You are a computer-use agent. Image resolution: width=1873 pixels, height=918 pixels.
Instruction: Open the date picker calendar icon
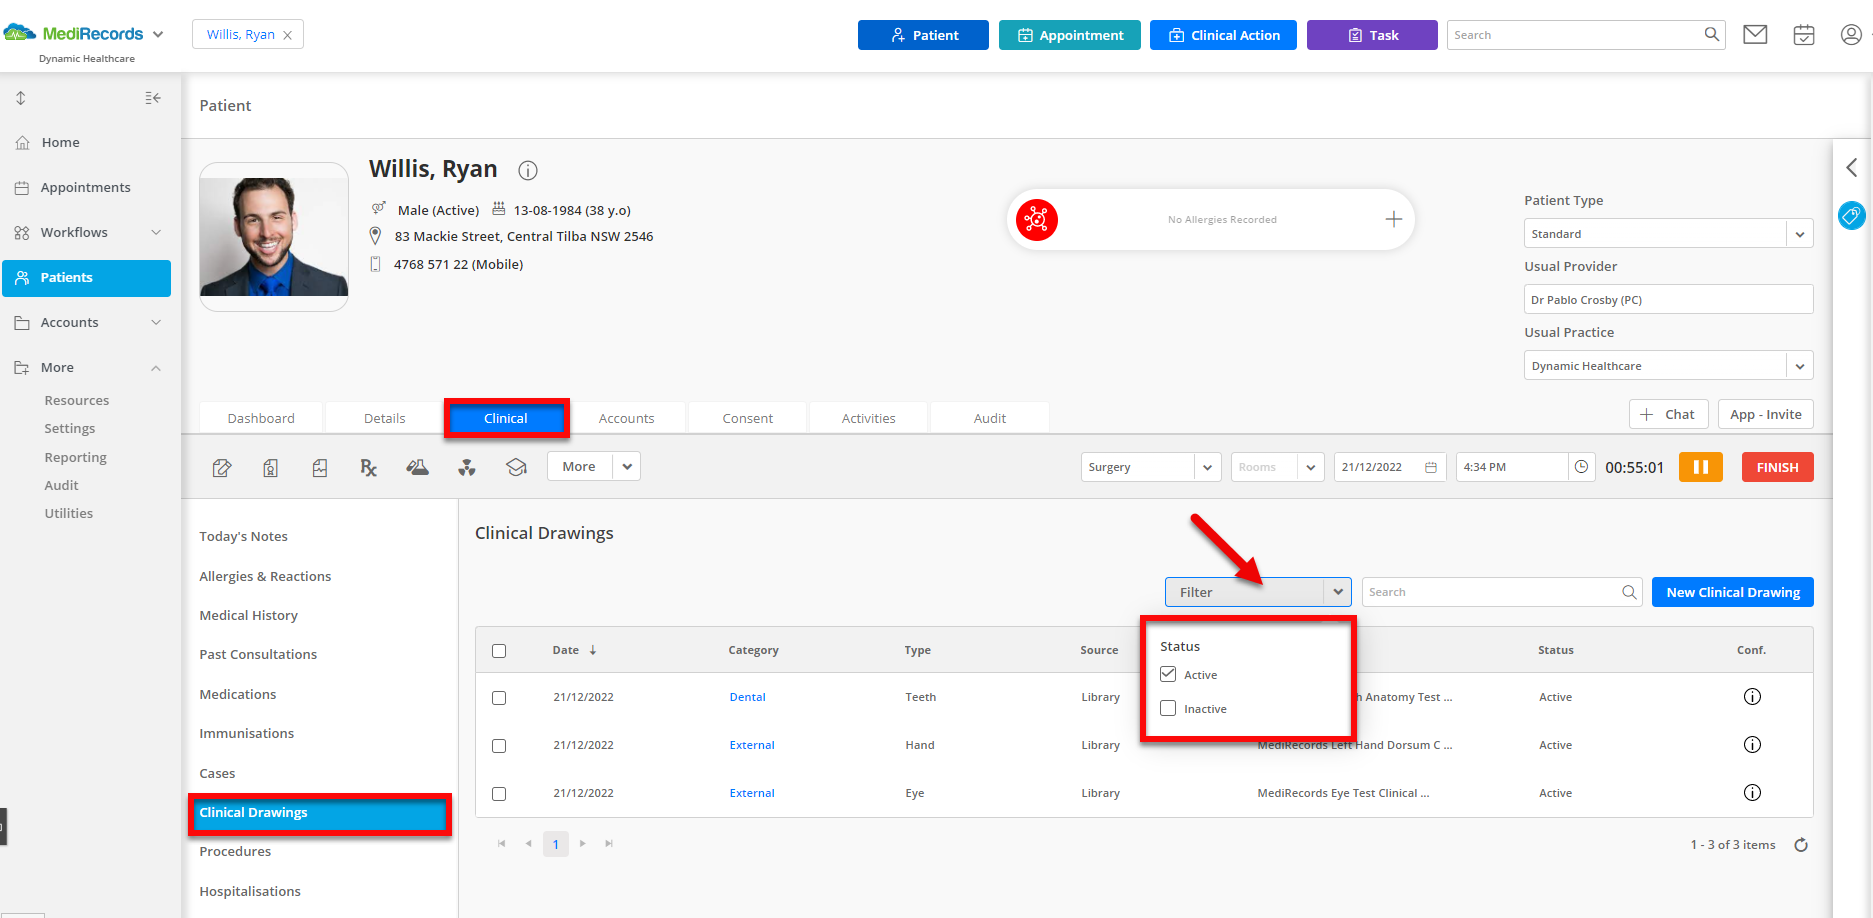pos(1431,467)
